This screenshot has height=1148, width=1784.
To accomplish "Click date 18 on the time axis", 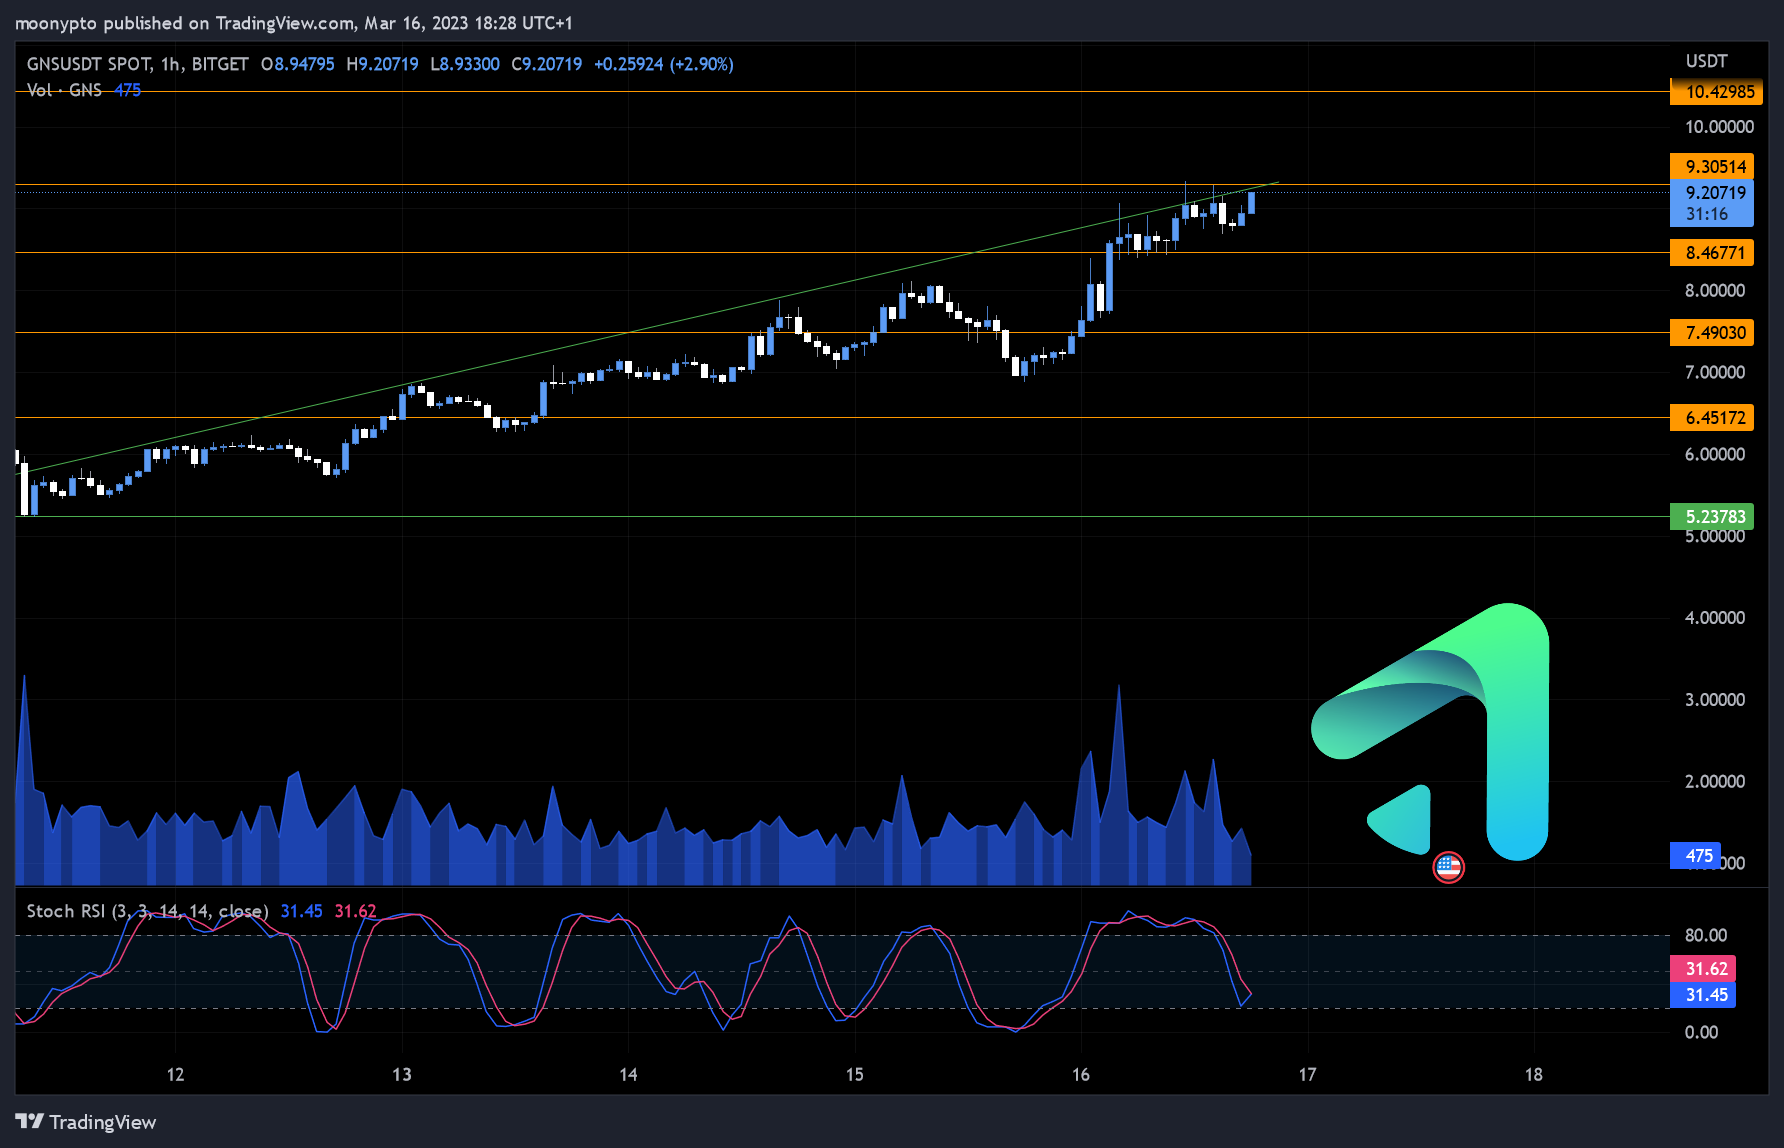I will click(1534, 1075).
